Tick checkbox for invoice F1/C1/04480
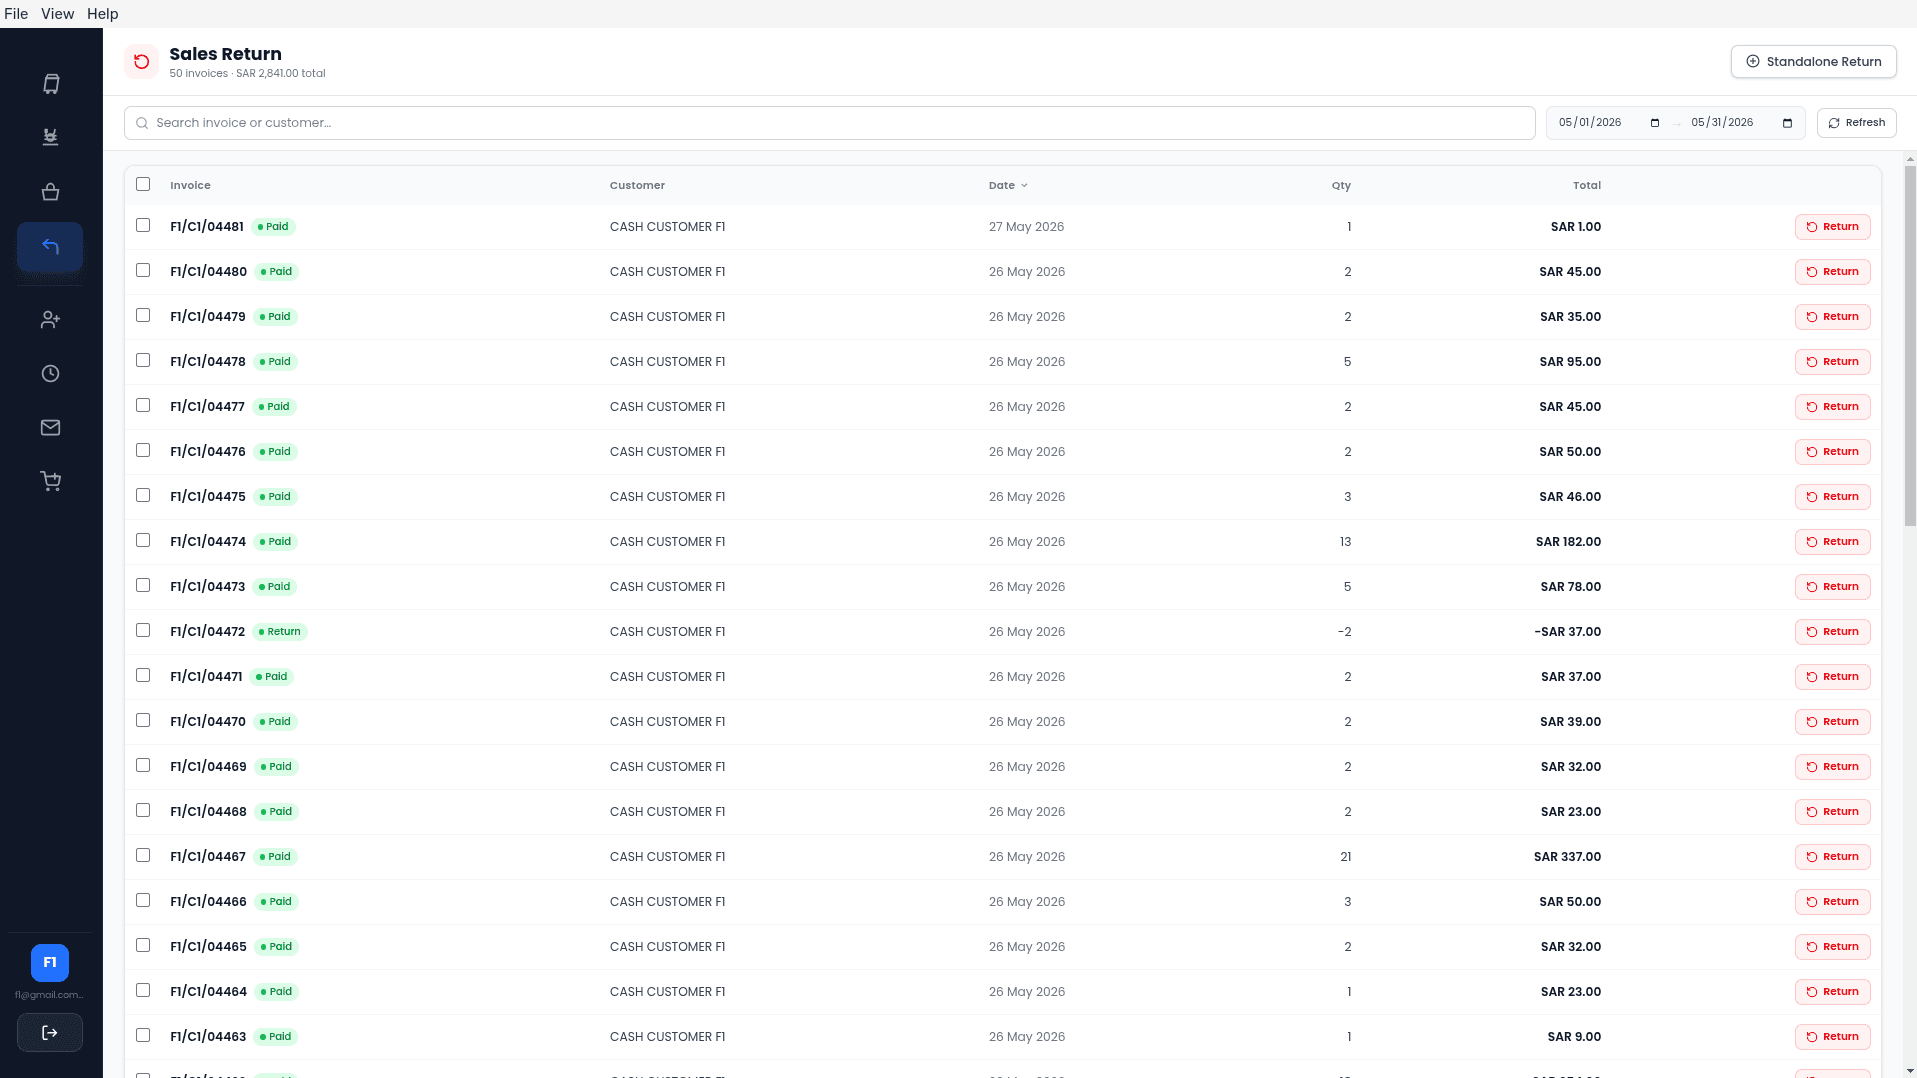Viewport: 1917px width, 1078px height. [x=143, y=270]
